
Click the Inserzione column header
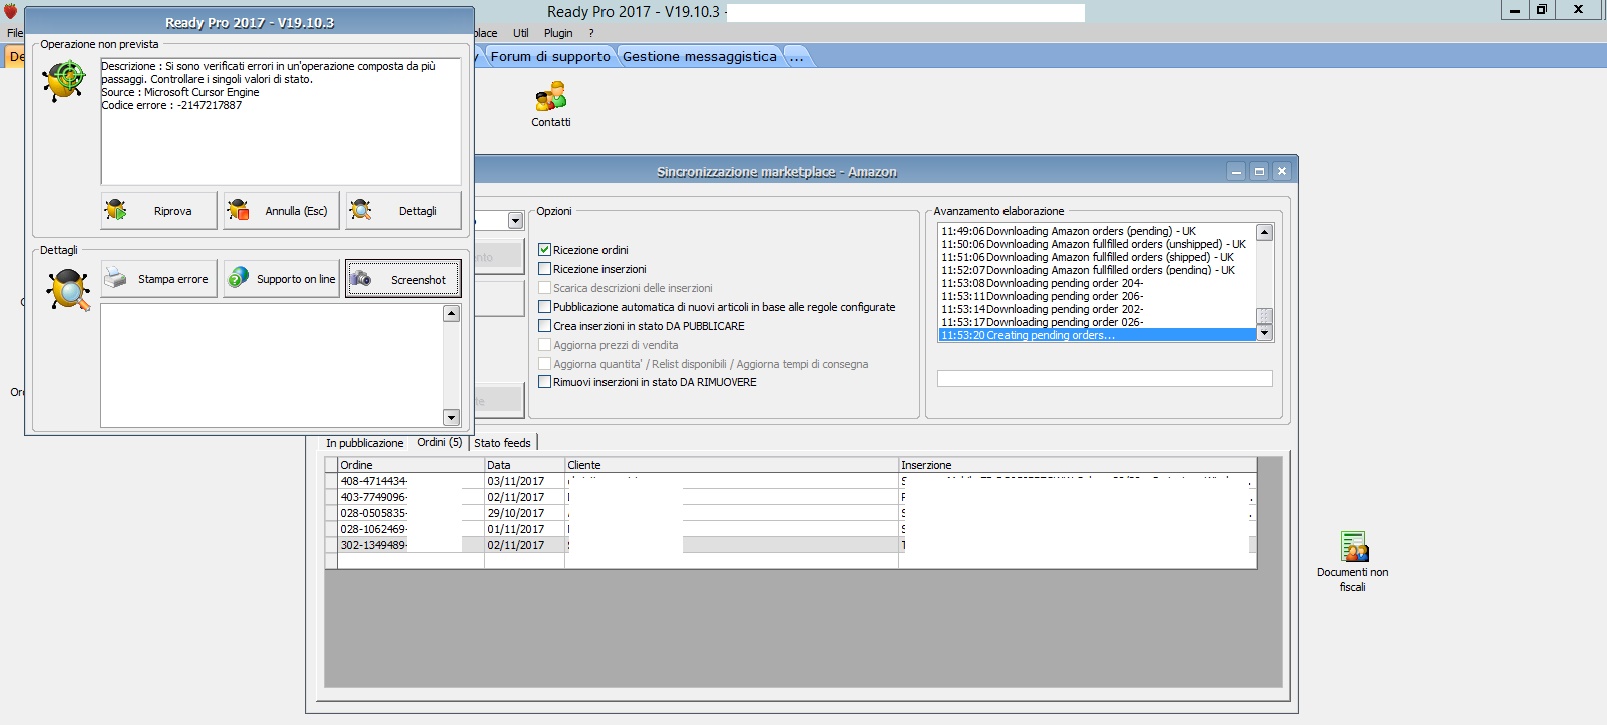1078,465
